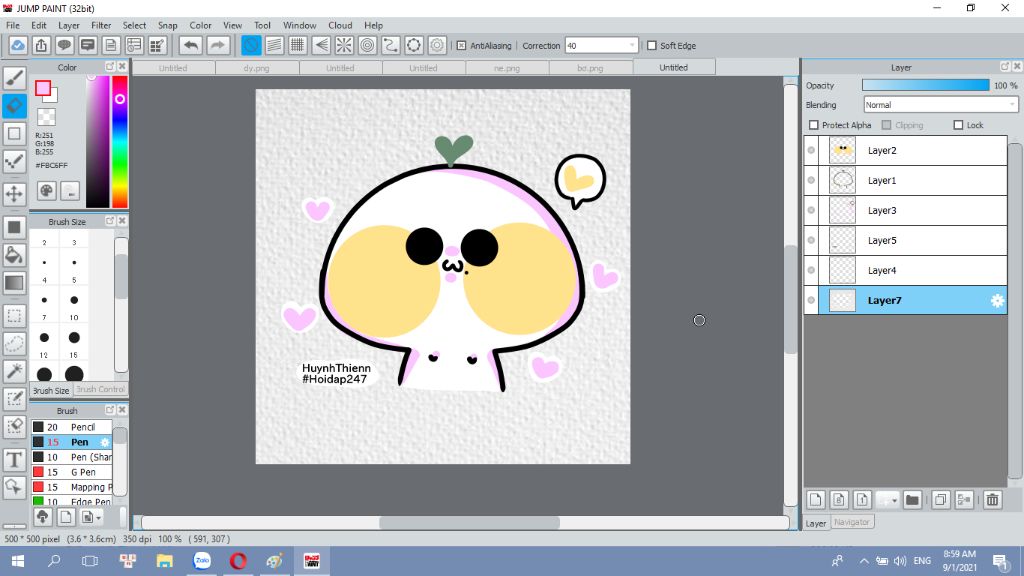1024x576 pixels.
Task: Switch to the dy.png document tab
Action: pyautogui.click(x=256, y=68)
